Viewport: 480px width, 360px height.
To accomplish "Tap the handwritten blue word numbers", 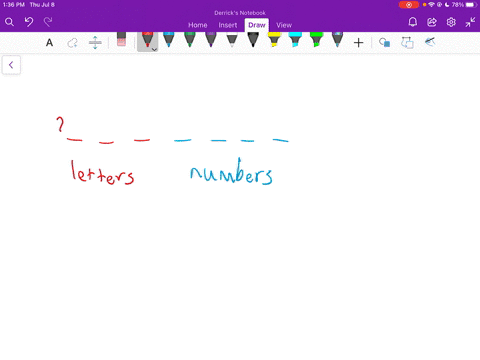I will 231,172.
